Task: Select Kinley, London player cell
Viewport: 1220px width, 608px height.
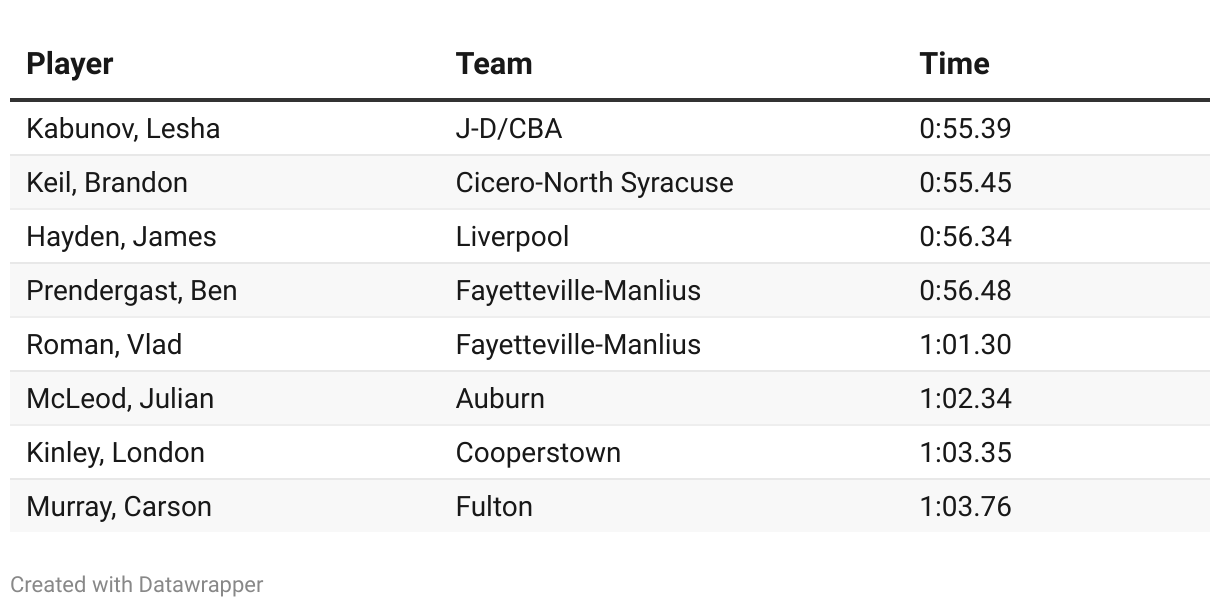Action: (x=115, y=453)
